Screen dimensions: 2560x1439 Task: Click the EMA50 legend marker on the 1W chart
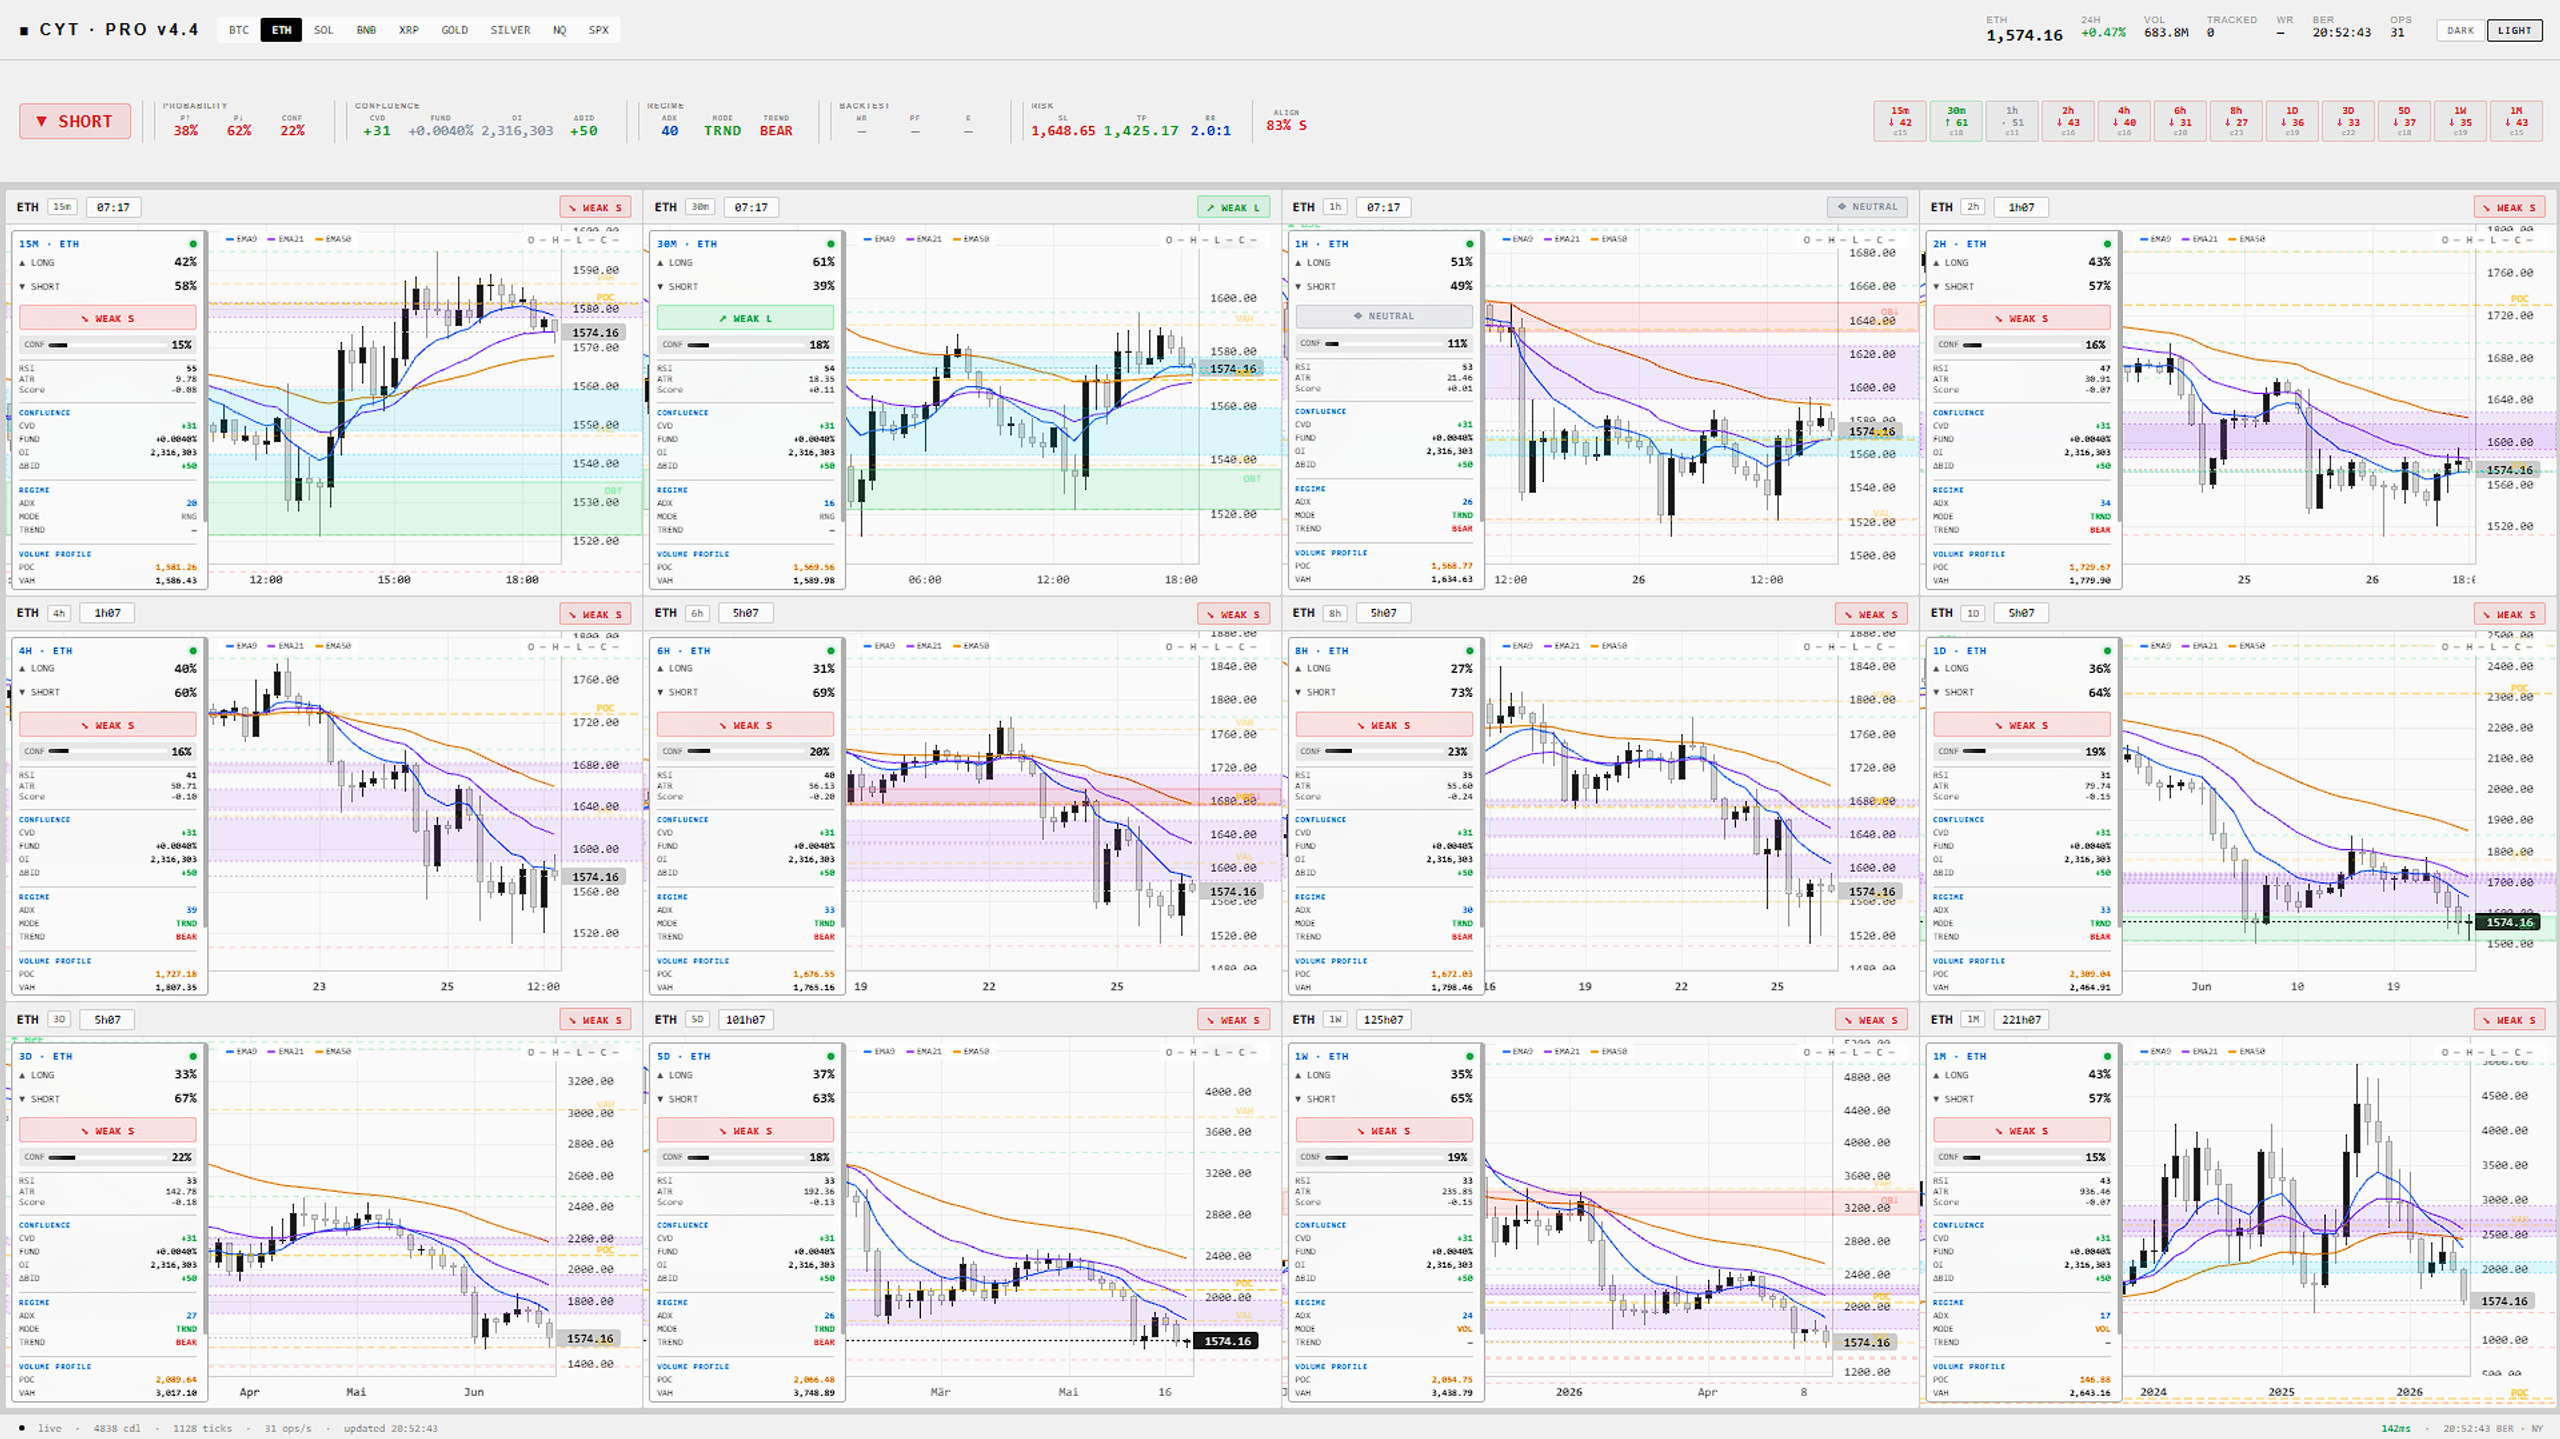[1608, 1052]
